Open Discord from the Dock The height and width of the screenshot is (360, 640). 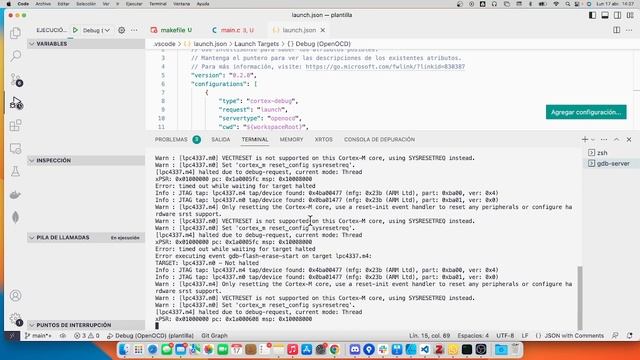point(355,349)
